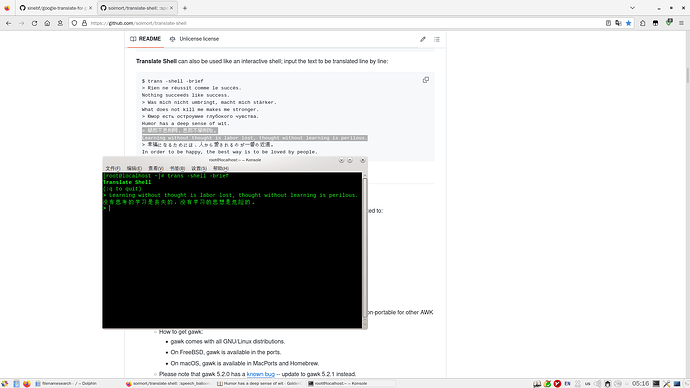Click the account icon beside home button
690x388 pixels.
[60, 23]
